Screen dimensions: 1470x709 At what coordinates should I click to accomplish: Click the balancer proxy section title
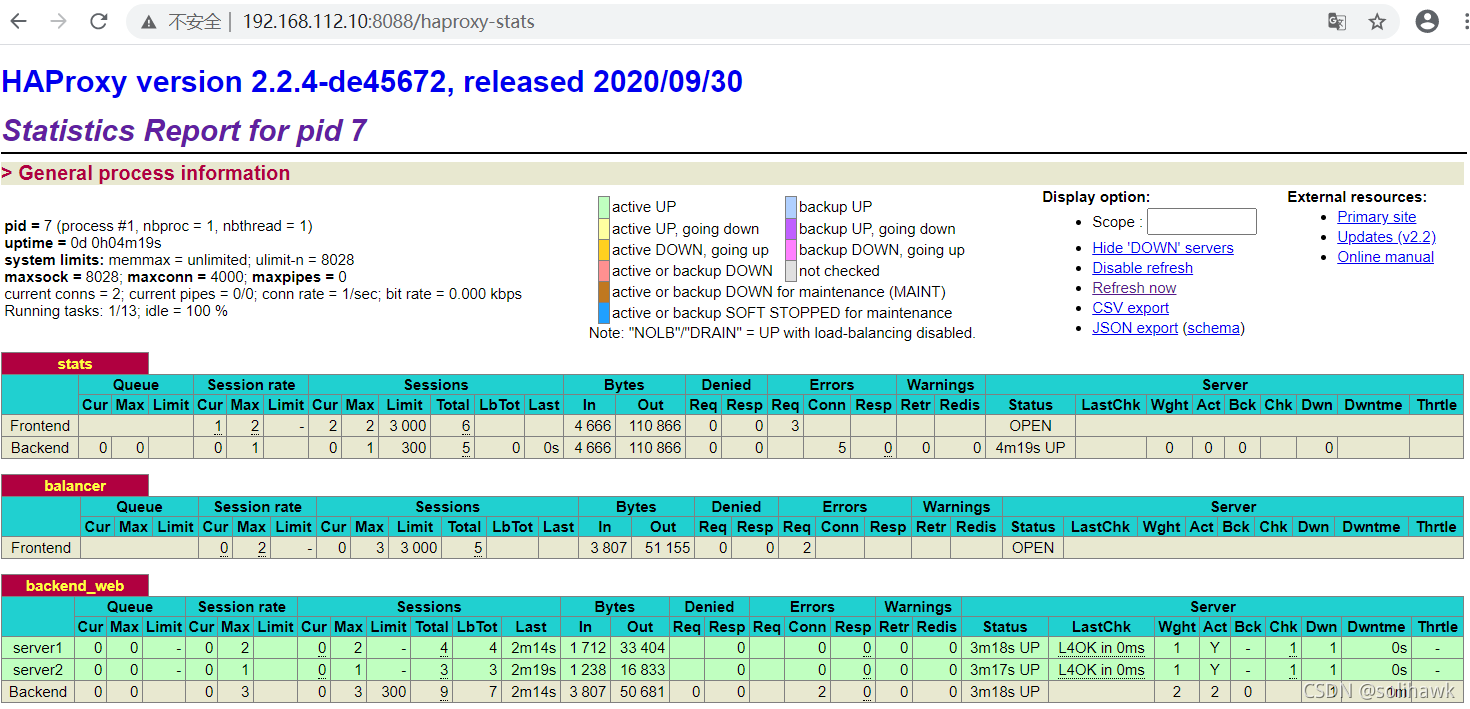point(75,486)
